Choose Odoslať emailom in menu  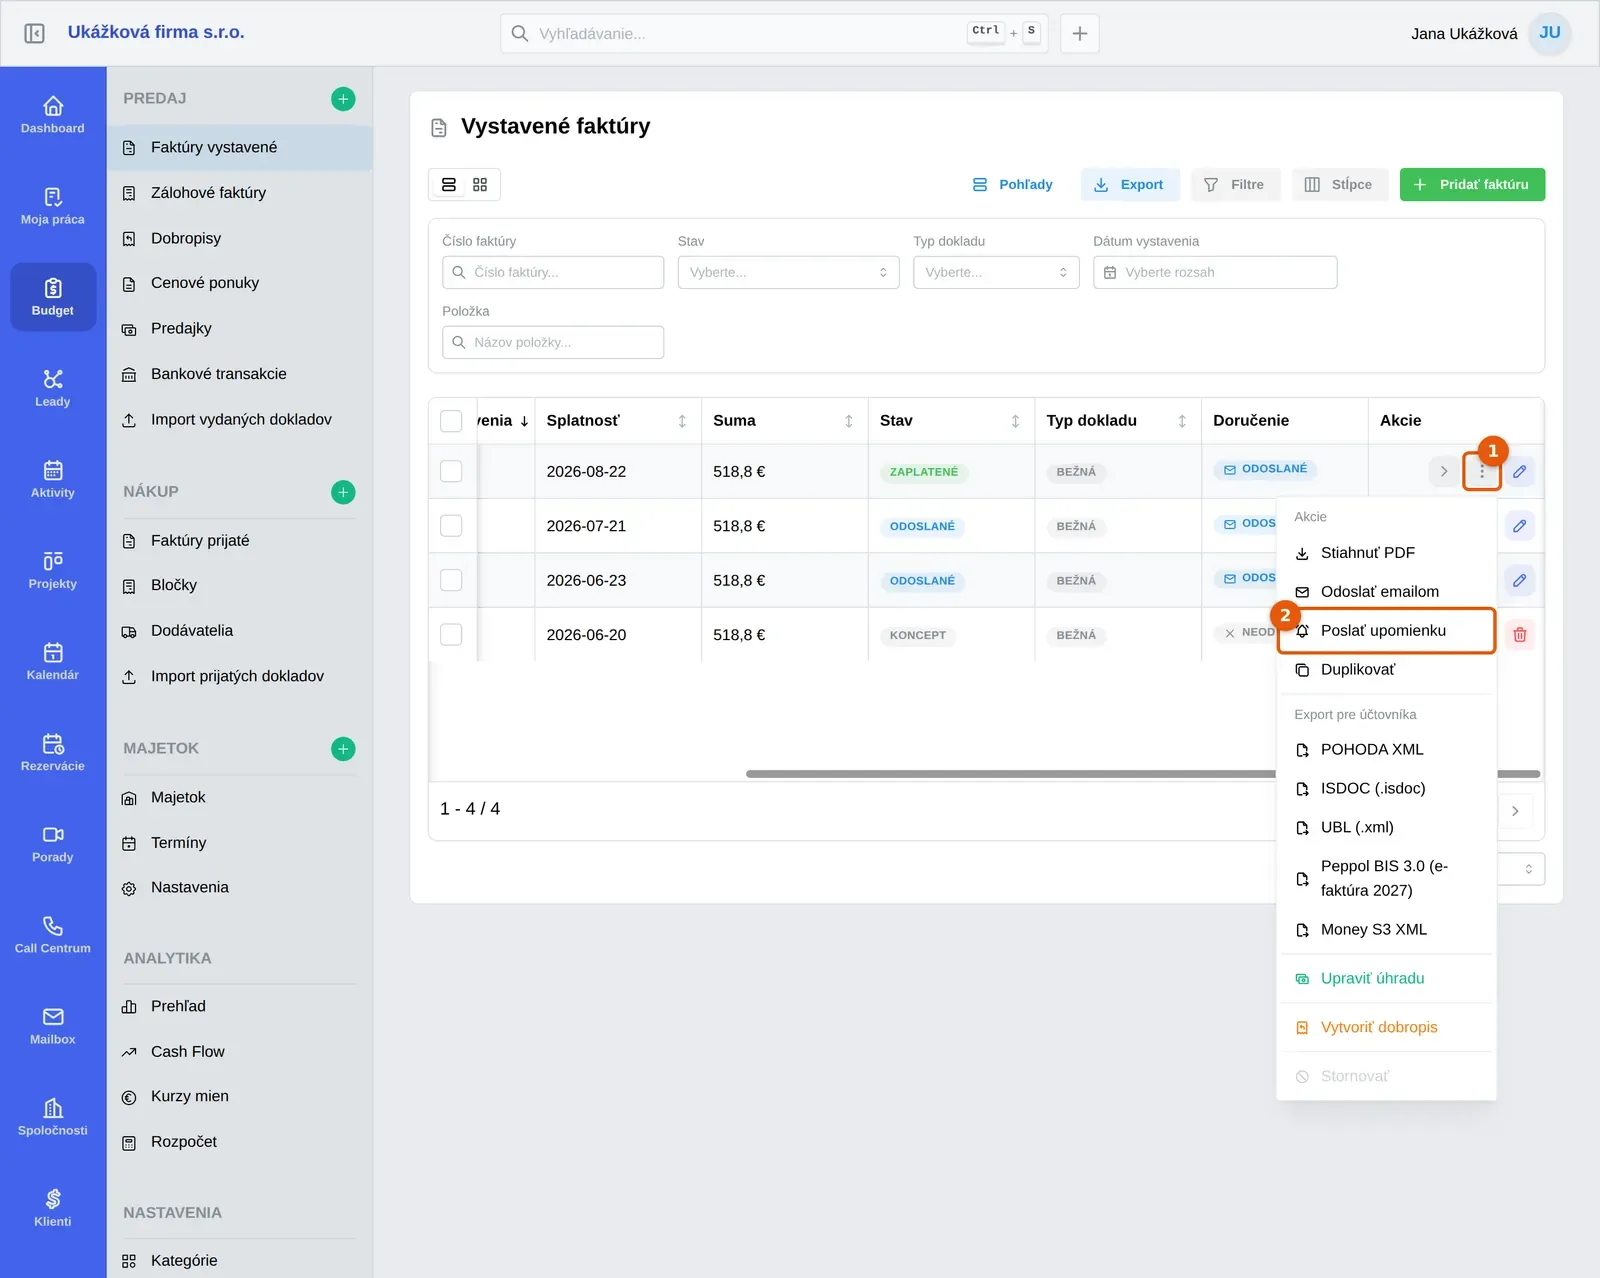point(1386,592)
